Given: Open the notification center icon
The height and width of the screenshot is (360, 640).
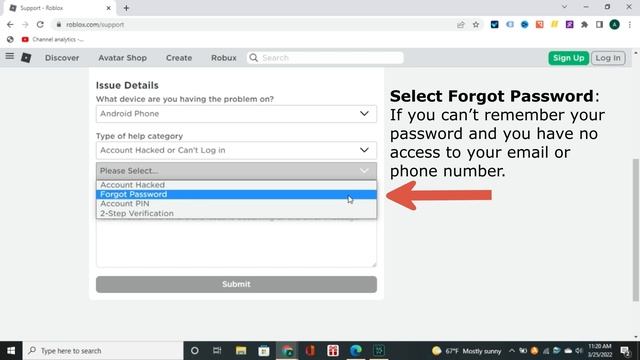Looking at the screenshot, I should click(625, 350).
